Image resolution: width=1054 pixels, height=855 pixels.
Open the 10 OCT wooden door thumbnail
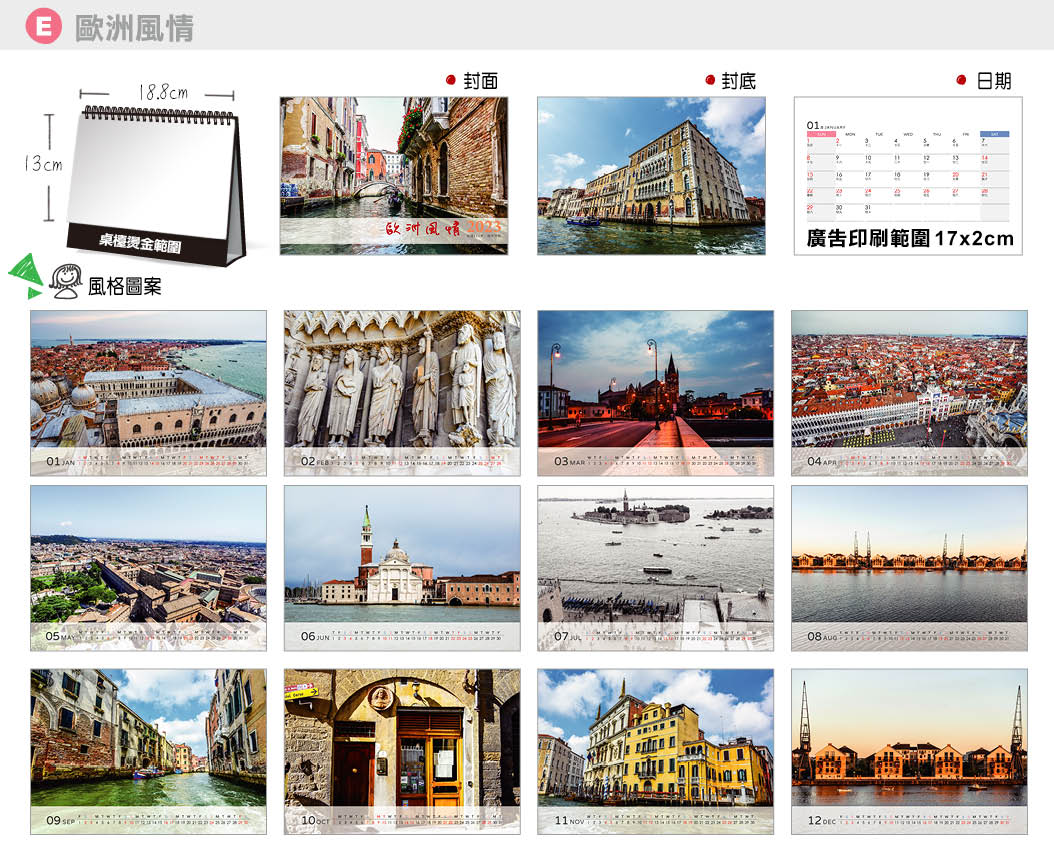402,751
